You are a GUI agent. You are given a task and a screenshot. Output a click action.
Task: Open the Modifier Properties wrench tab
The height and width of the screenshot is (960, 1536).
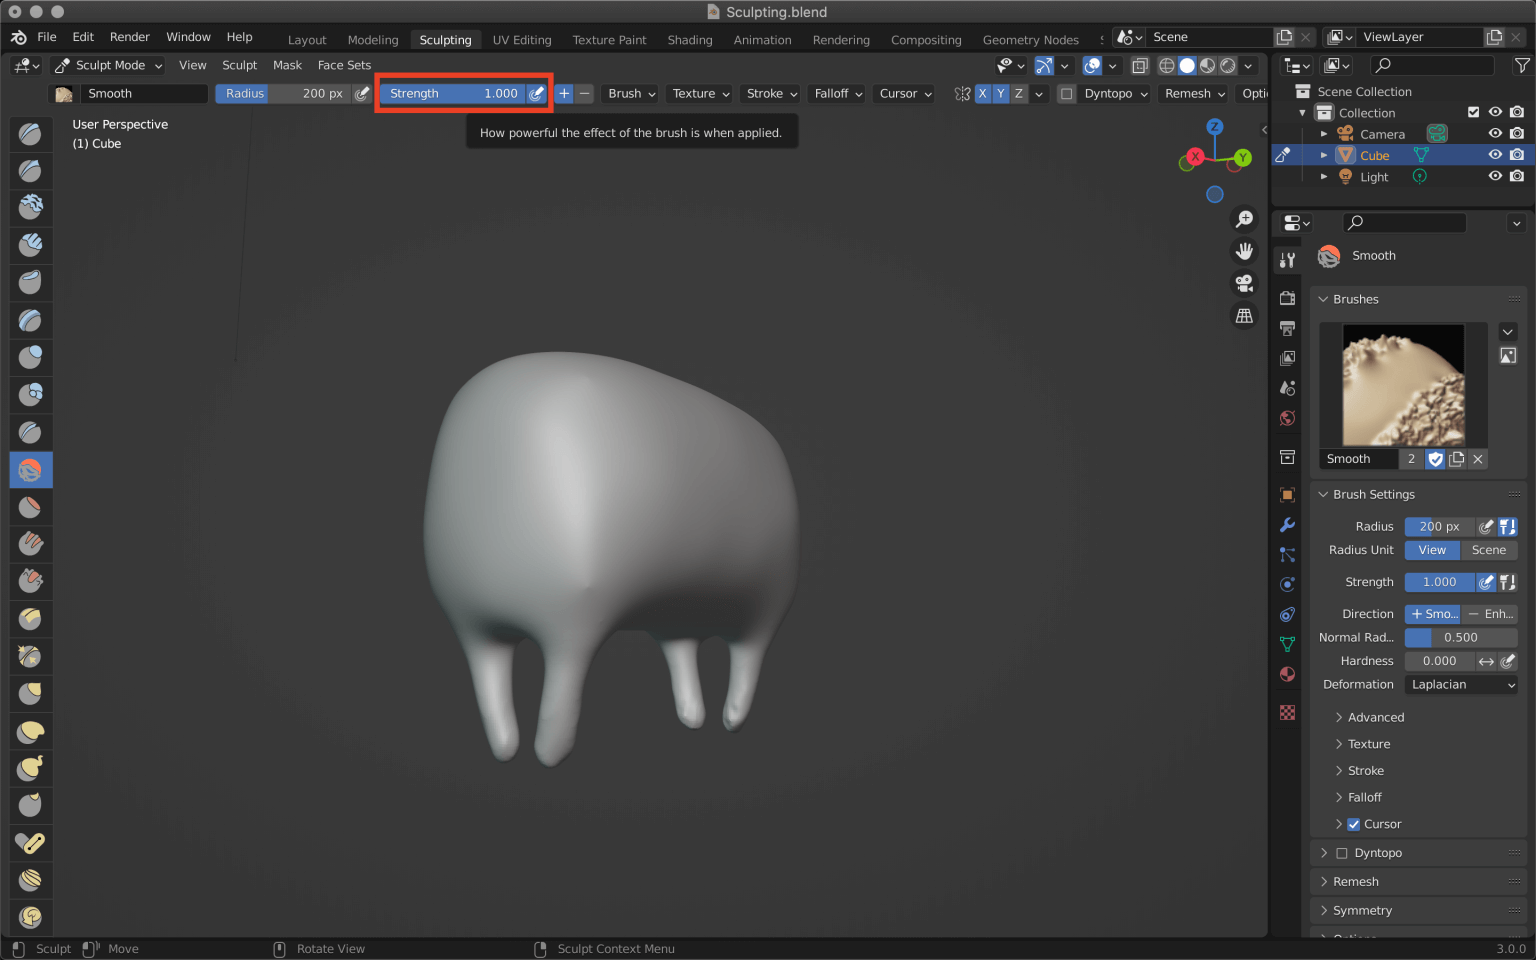coord(1287,524)
